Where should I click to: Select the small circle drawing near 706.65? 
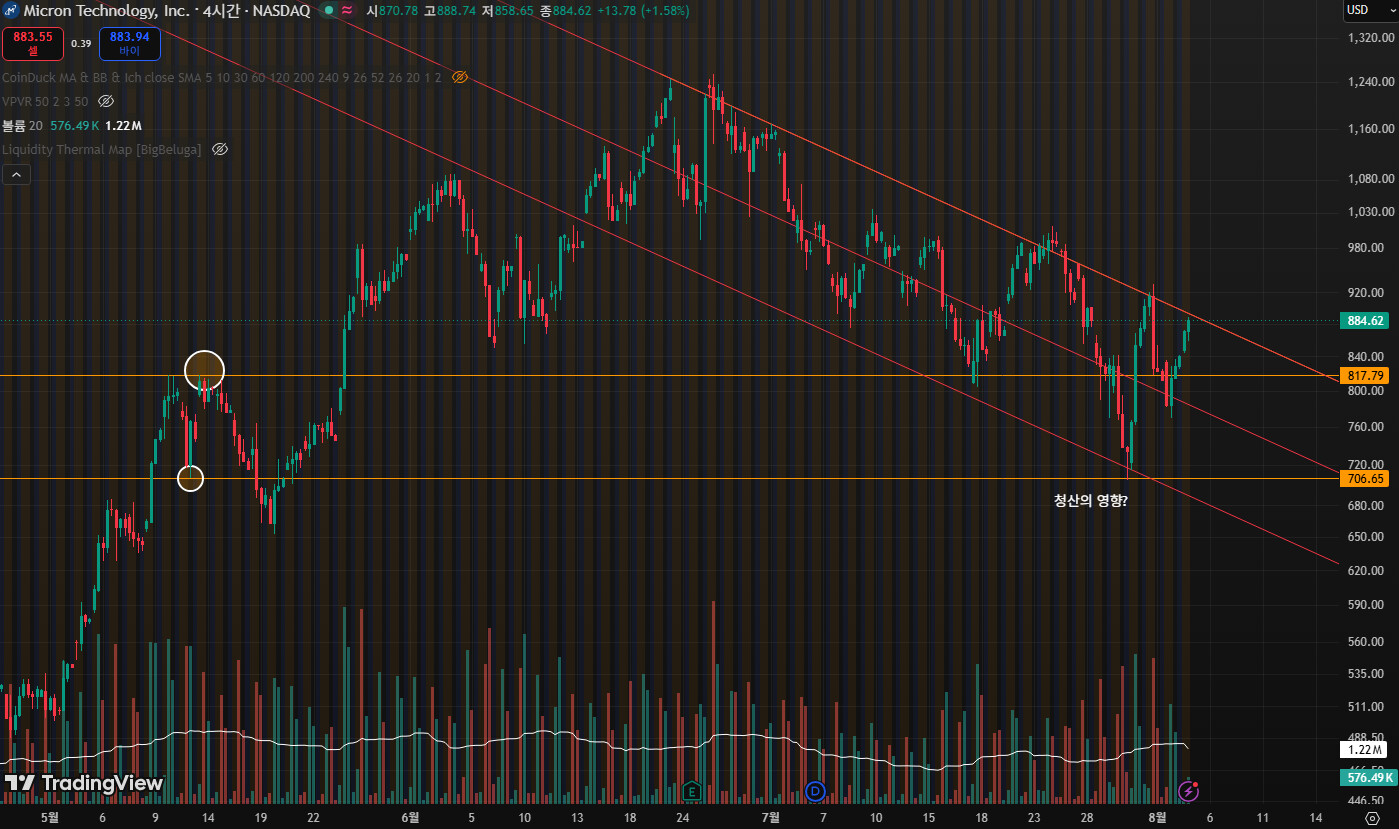190,478
